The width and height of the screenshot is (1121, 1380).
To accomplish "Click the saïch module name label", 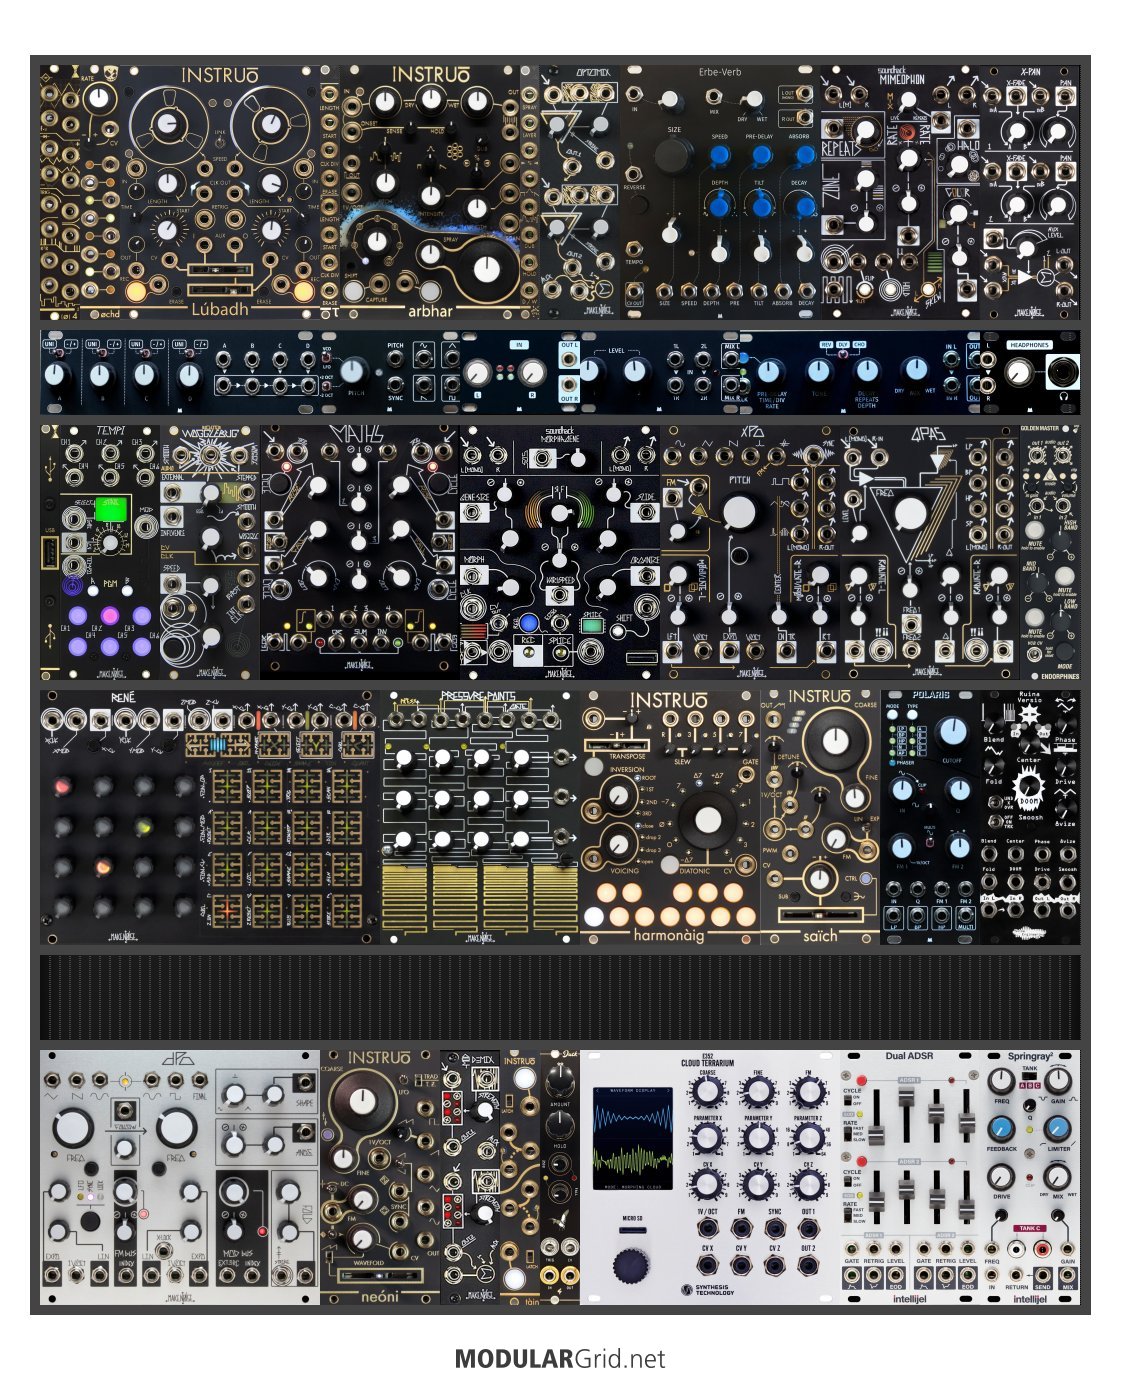I will pyautogui.click(x=820, y=935).
